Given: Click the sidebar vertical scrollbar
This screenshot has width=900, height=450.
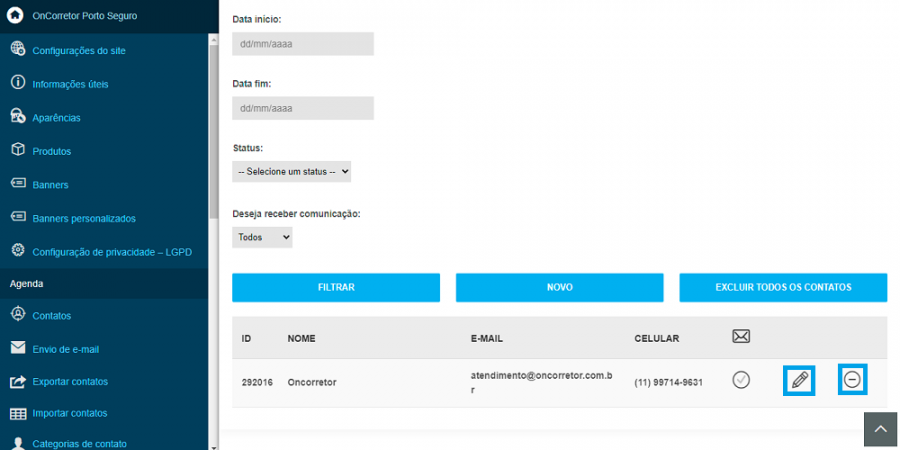Looking at the screenshot, I should [x=213, y=130].
